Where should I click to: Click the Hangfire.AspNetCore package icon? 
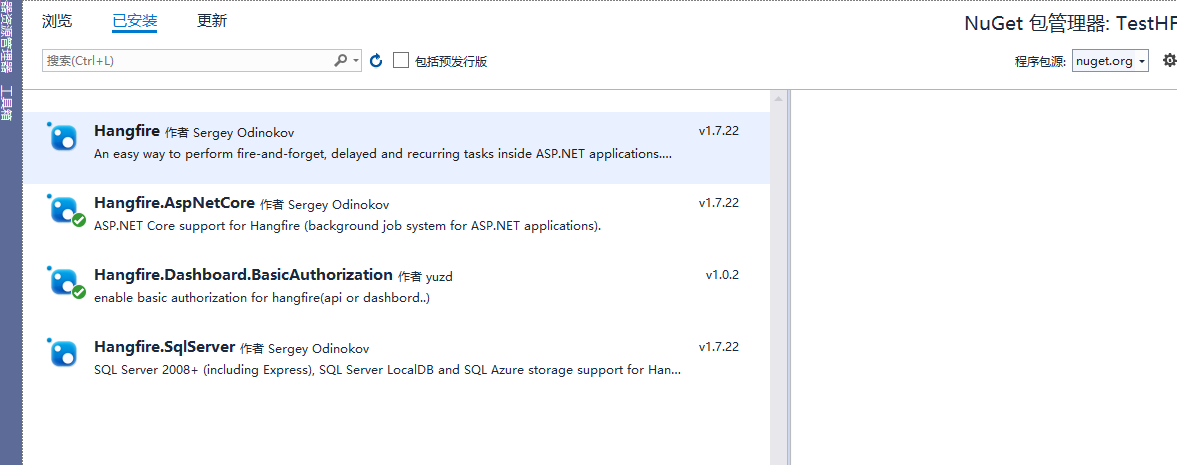(x=64, y=210)
